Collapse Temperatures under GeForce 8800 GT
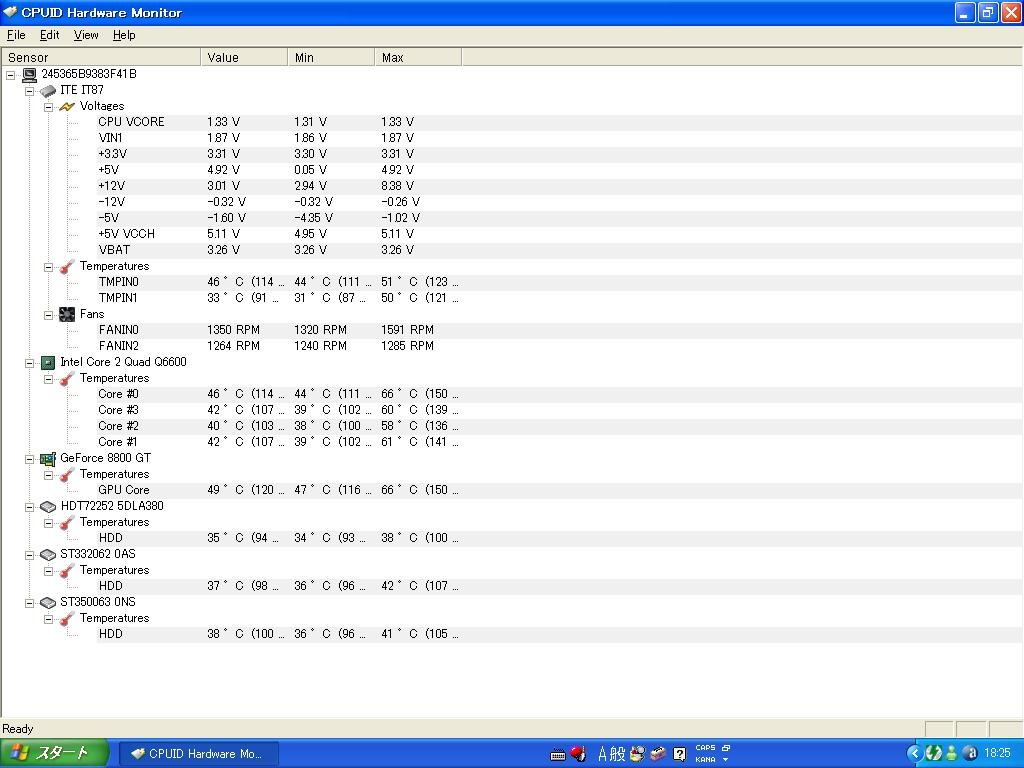 (48, 475)
